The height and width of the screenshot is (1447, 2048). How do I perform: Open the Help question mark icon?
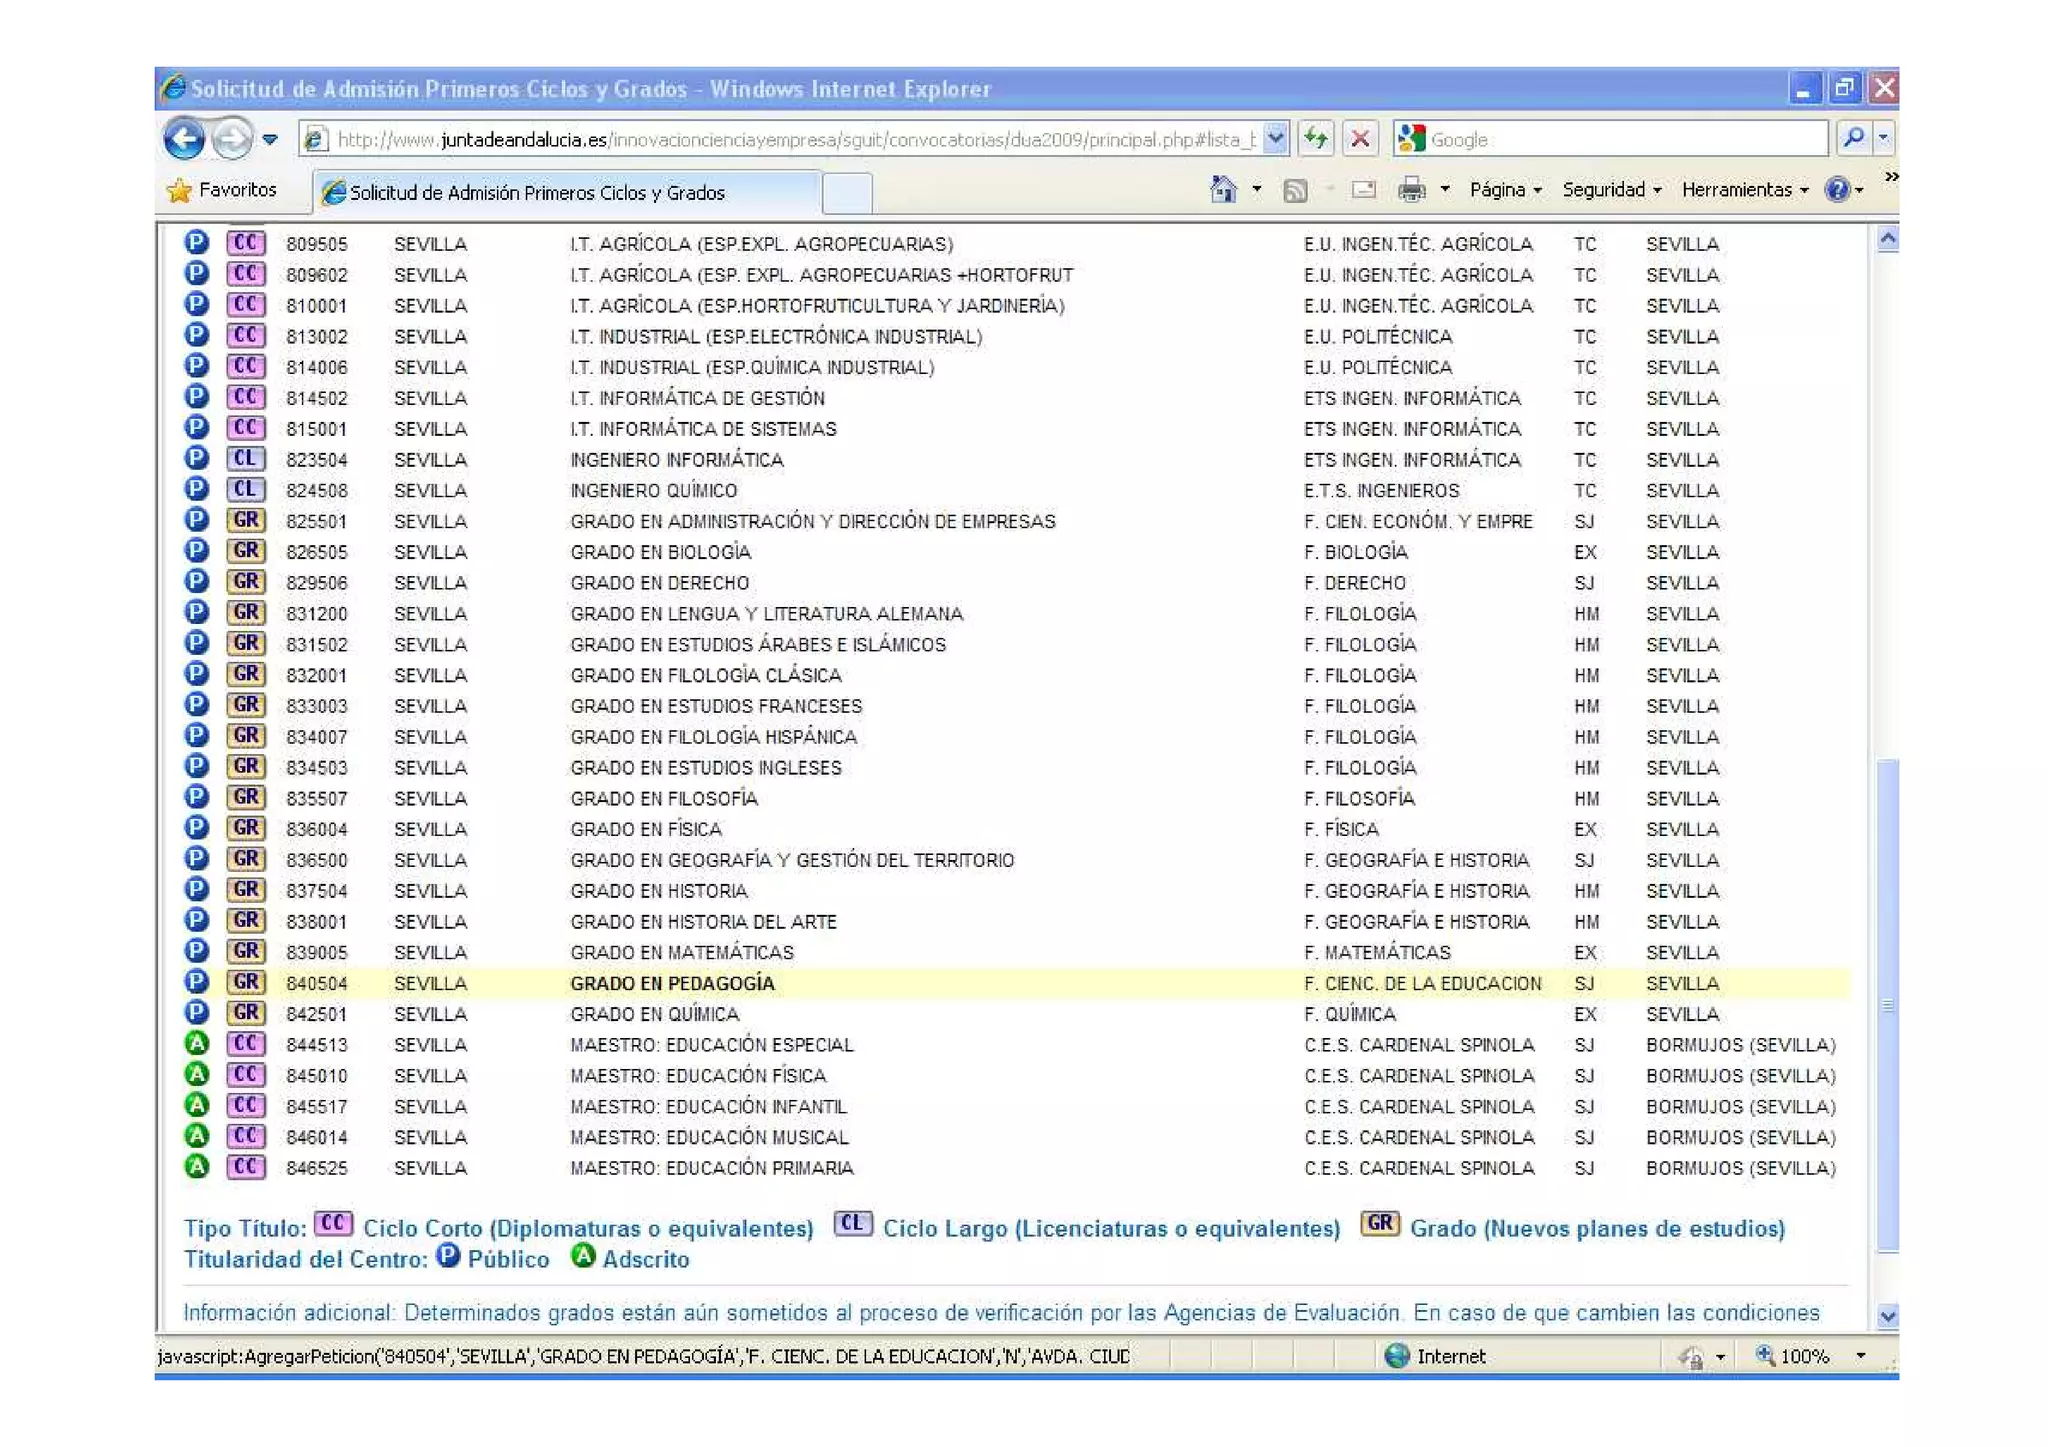[1836, 189]
